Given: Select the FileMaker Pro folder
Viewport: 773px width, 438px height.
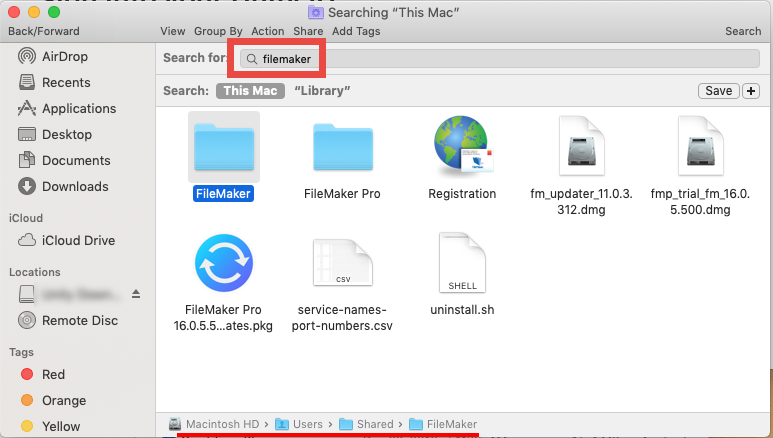Looking at the screenshot, I should [343, 147].
